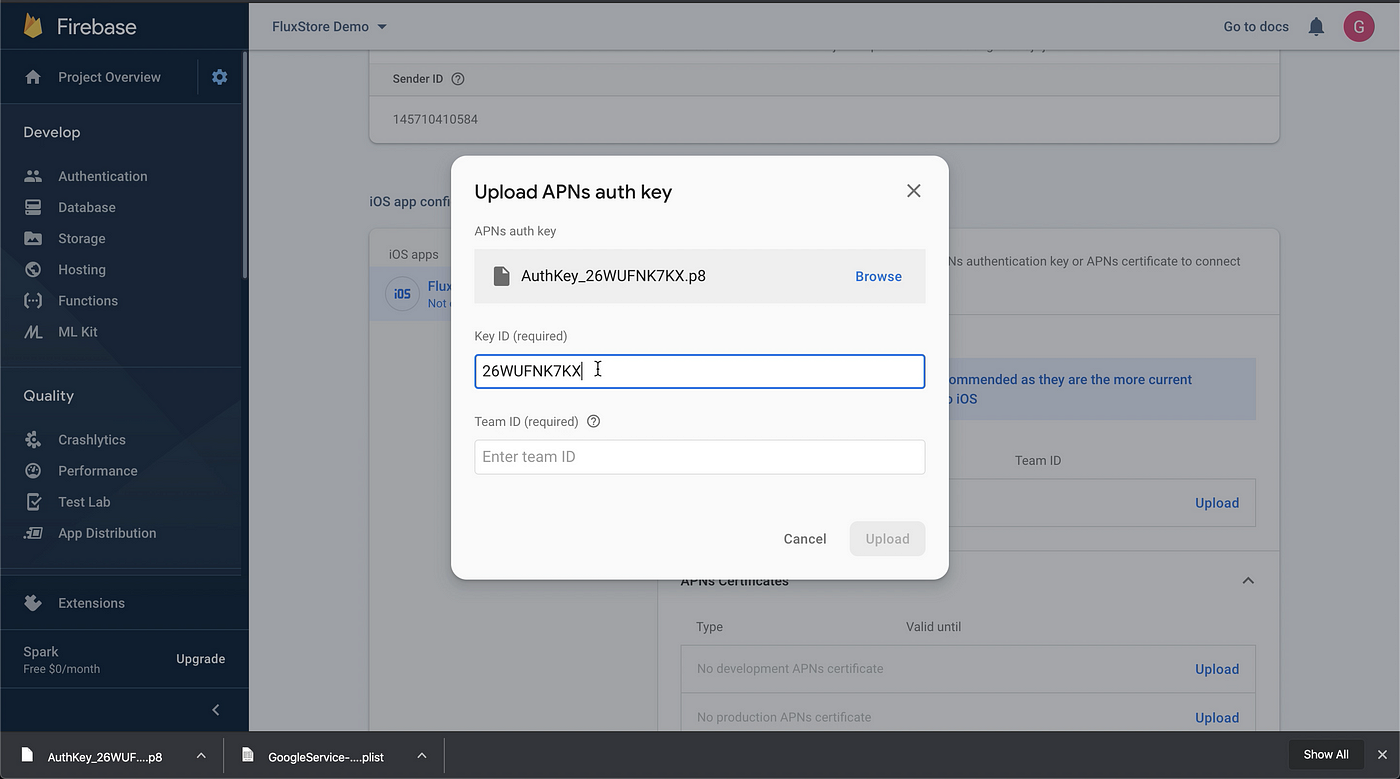Close the downloads bar with X
This screenshot has height=779, width=1400.
[x=1382, y=755]
